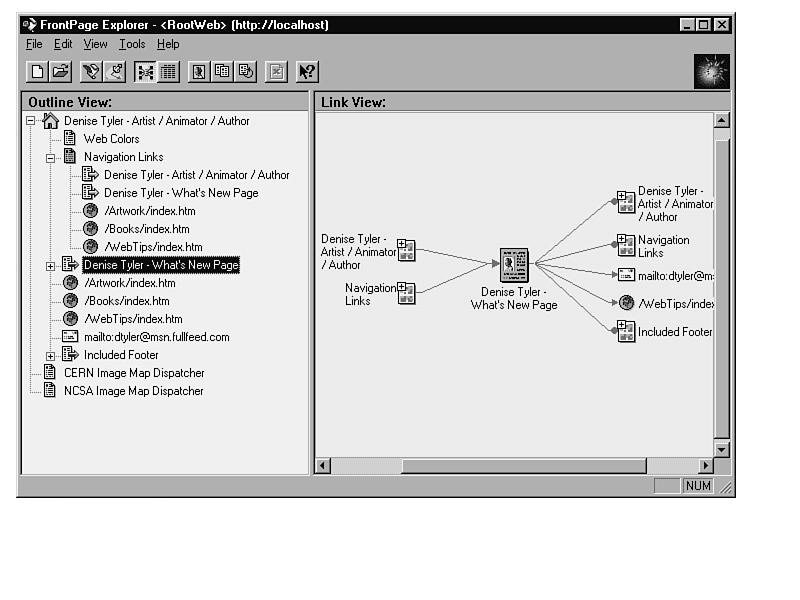Screen dimensions: 800x600
Task: Select CERN Image Map Dispatcher in outline
Action: [133, 373]
